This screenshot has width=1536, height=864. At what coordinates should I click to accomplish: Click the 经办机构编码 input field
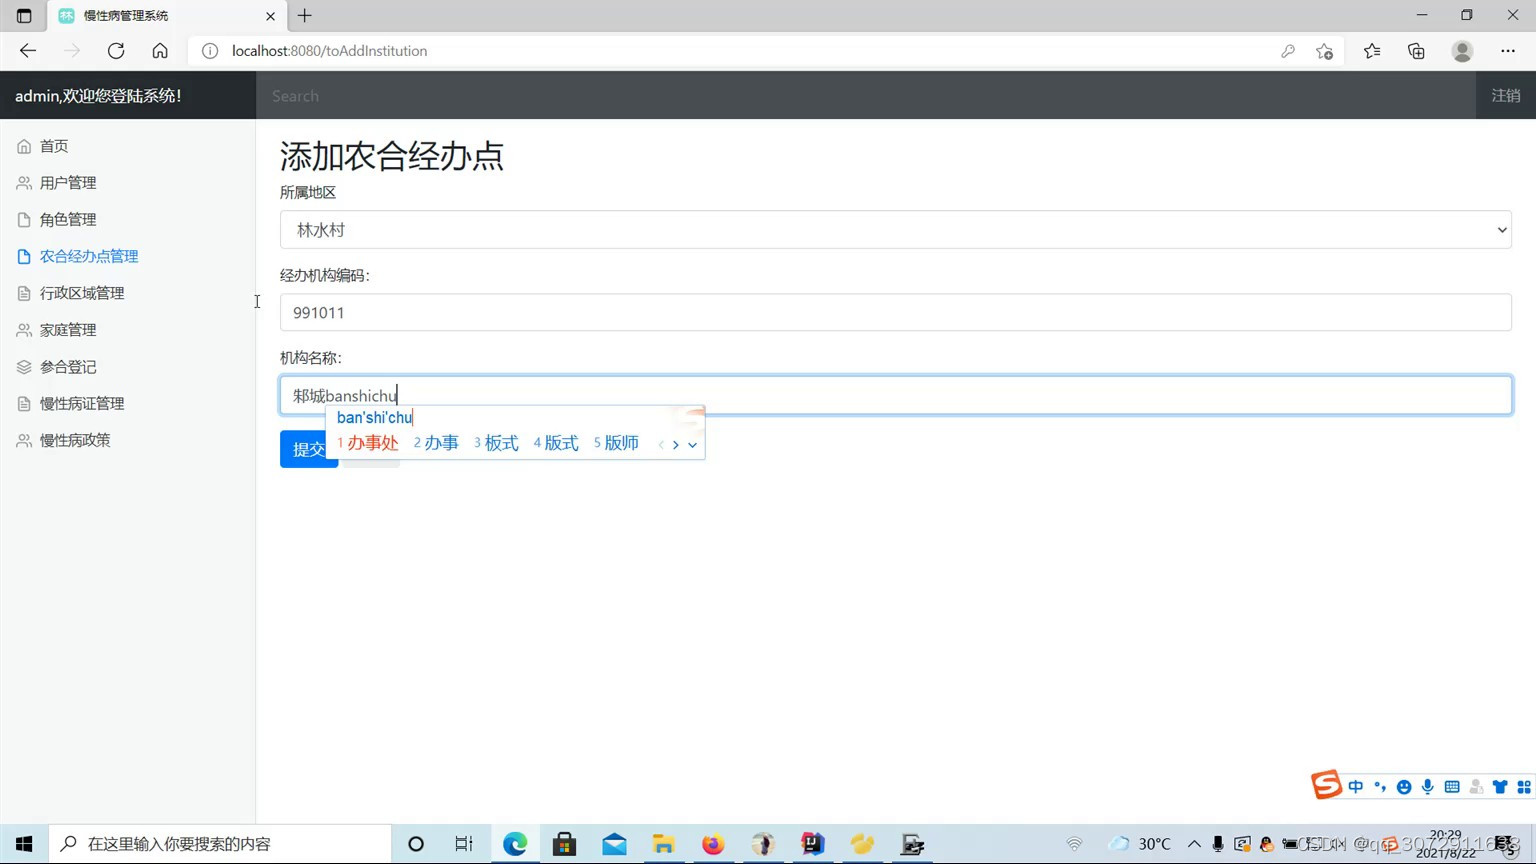896,313
